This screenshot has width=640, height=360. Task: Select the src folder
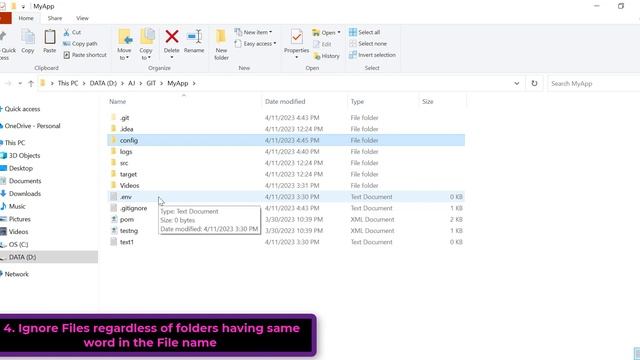click(286, 163)
